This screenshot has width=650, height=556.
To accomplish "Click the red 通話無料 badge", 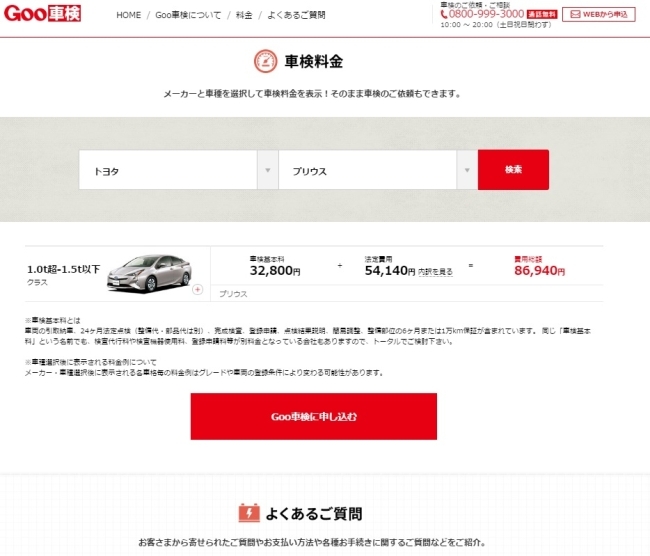I will tap(542, 15).
